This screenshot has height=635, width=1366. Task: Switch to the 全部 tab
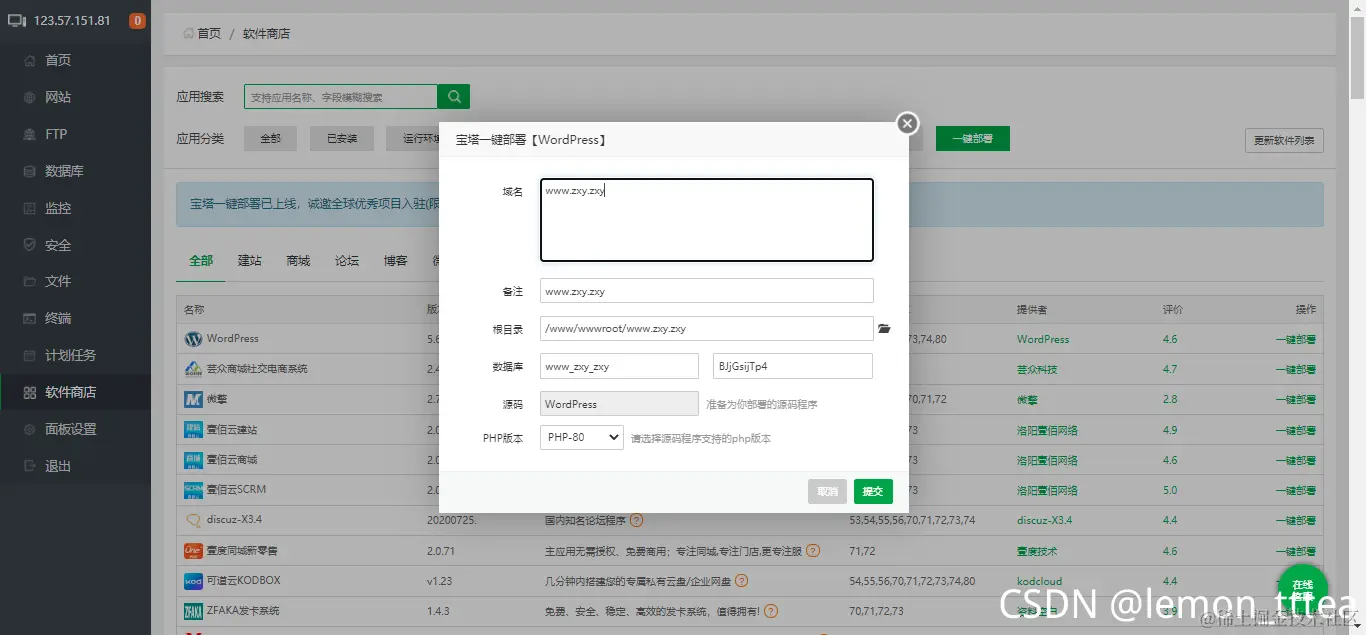point(201,260)
